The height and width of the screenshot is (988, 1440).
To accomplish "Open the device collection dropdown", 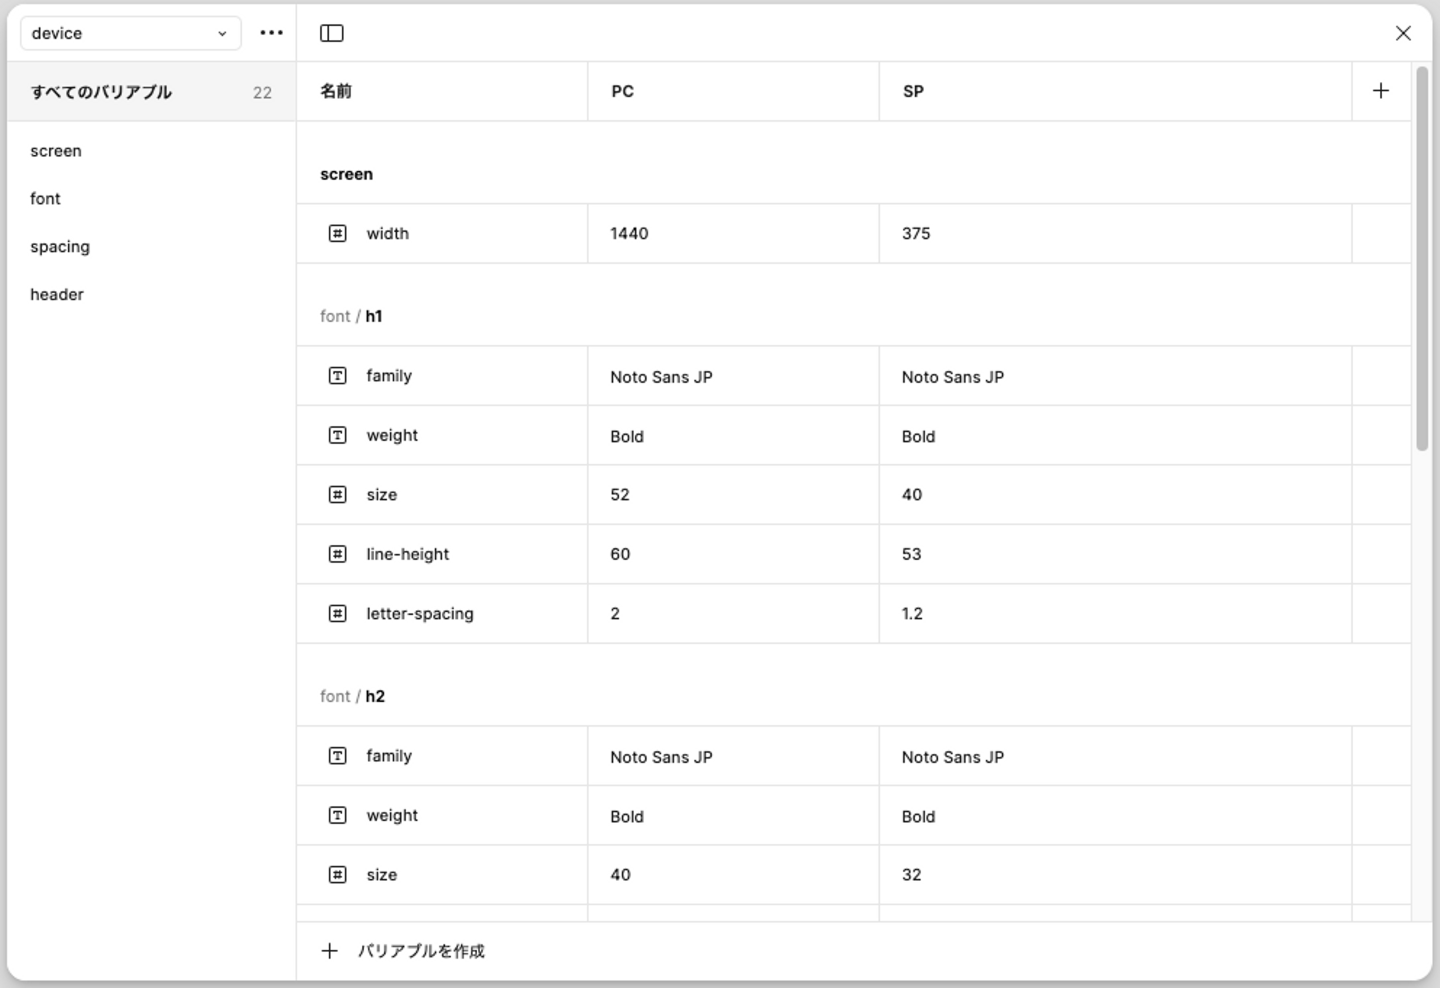I will (130, 33).
